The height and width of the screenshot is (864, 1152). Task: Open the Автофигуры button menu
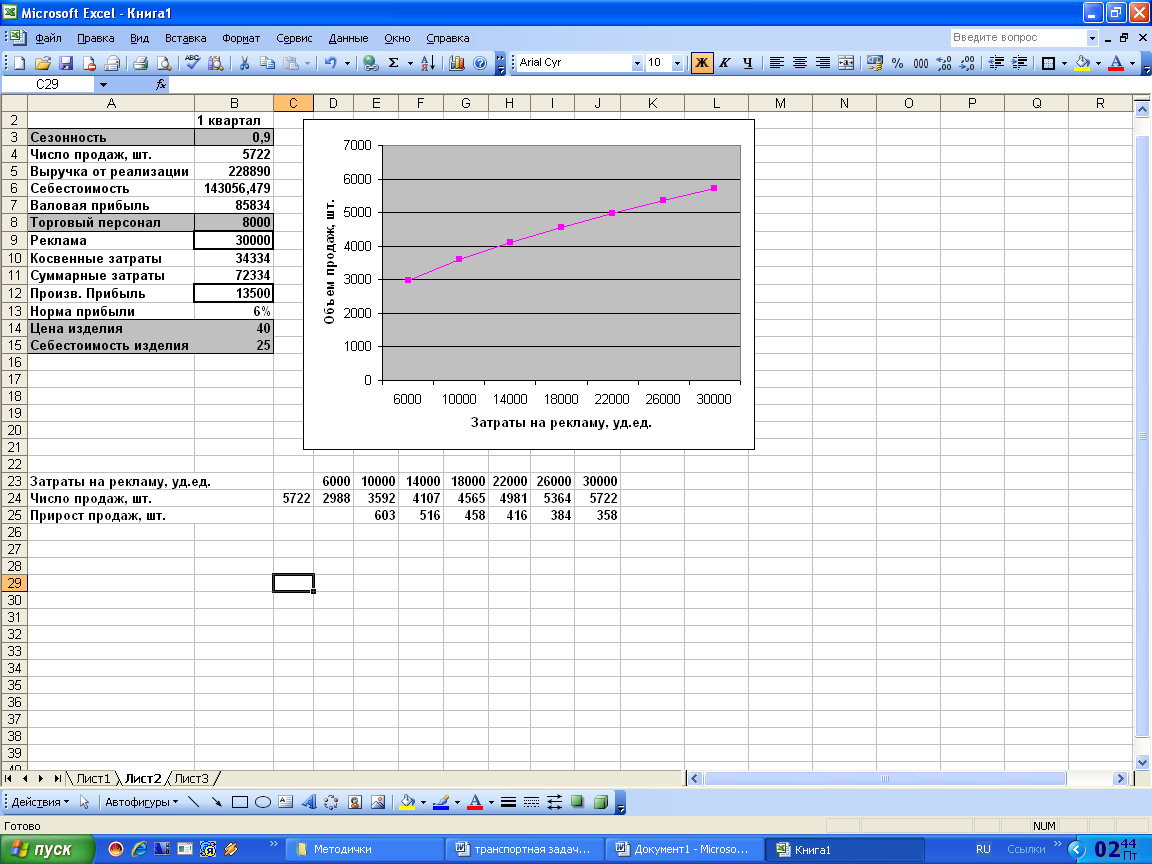[x=141, y=802]
